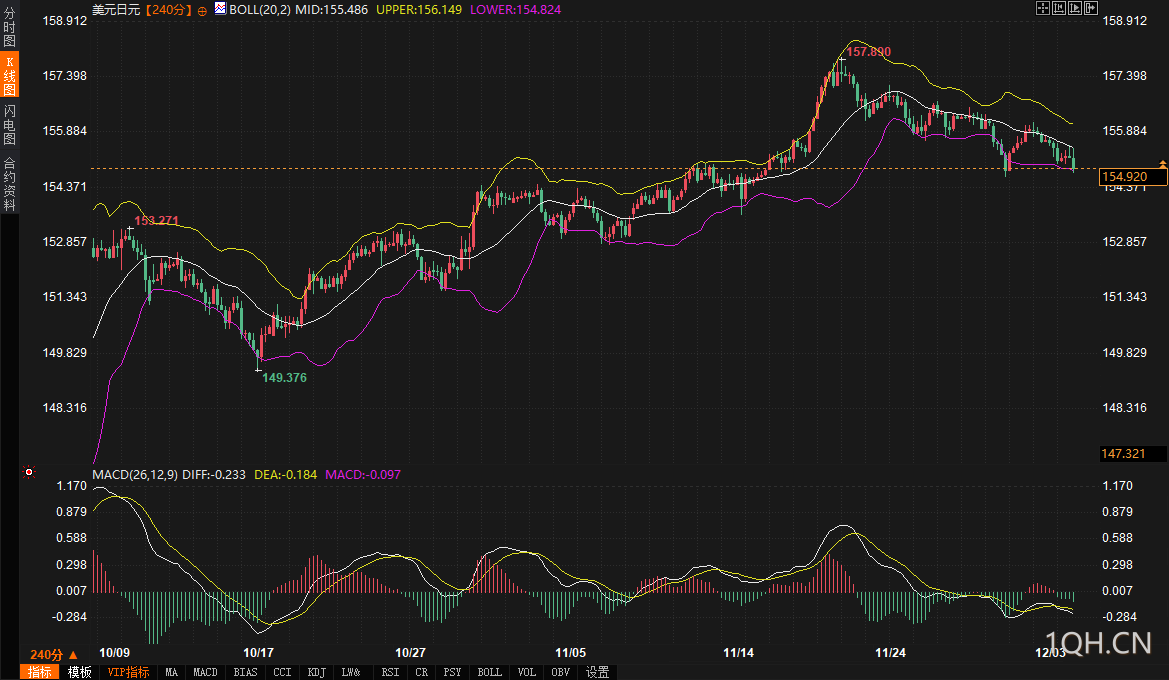Click the jump-to-start chart icon
The height and width of the screenshot is (680, 1169).
(x=1057, y=8)
